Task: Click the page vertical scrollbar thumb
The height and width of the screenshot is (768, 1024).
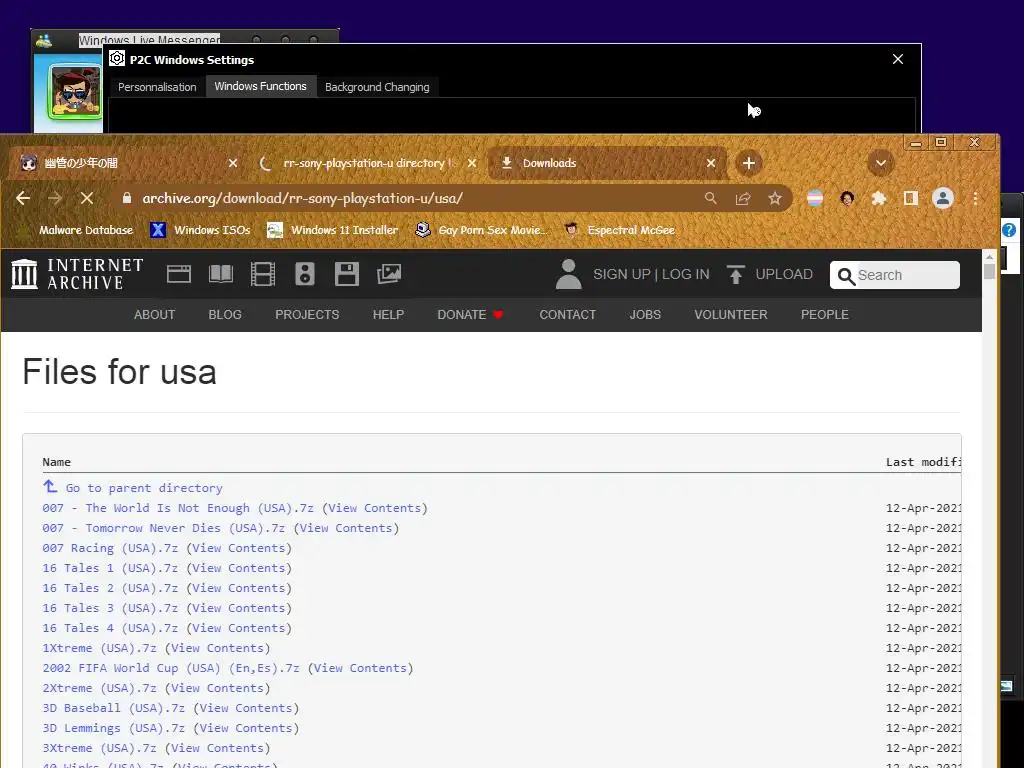Action: (989, 270)
